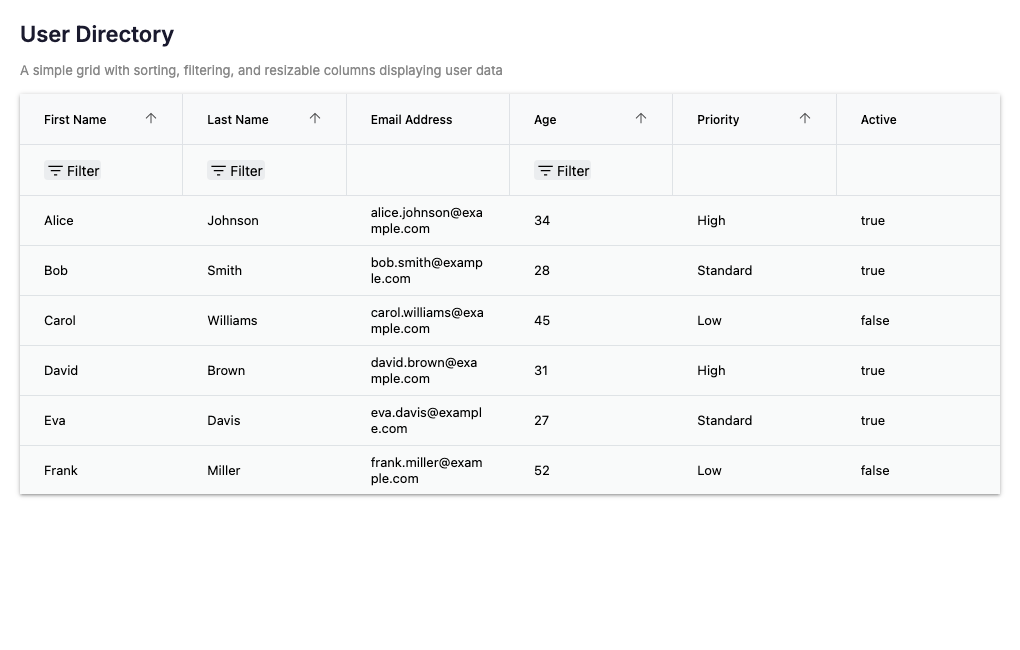Select frank.miller@example.com email cell
Image resolution: width=1020 pixels, height=650 pixels.
[426, 471]
